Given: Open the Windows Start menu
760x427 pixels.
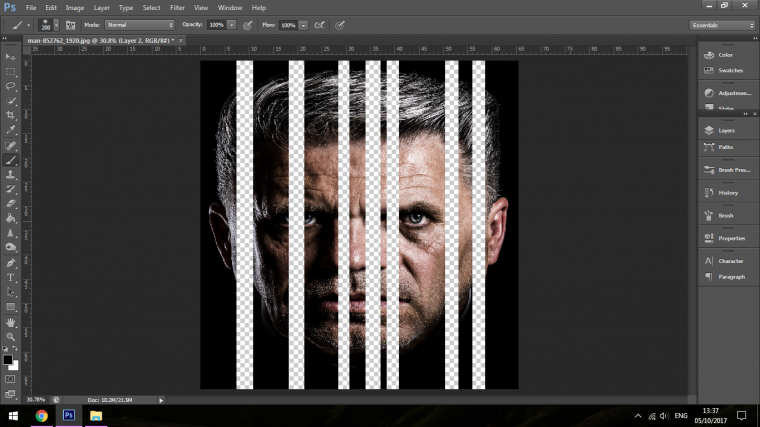Looking at the screenshot, I should [x=14, y=416].
